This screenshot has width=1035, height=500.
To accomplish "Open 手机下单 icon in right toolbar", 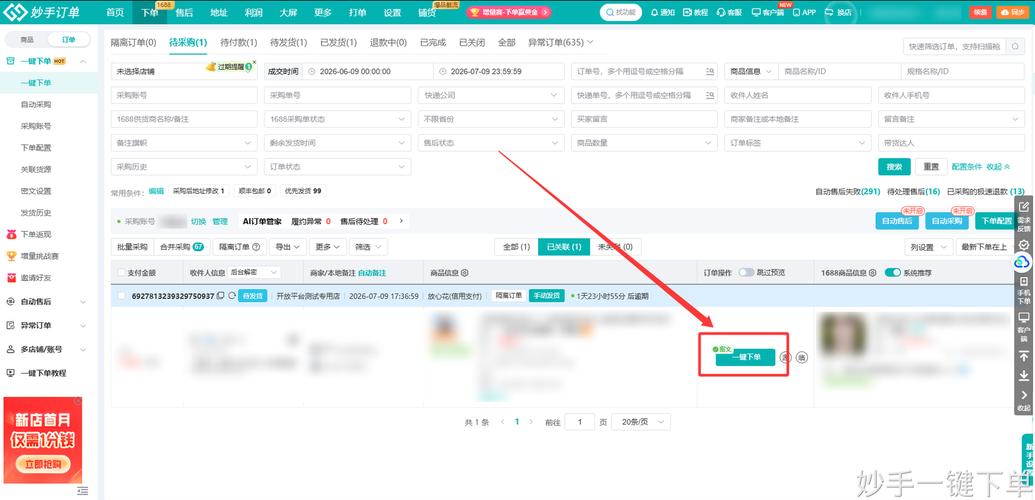I will coord(1024,281).
